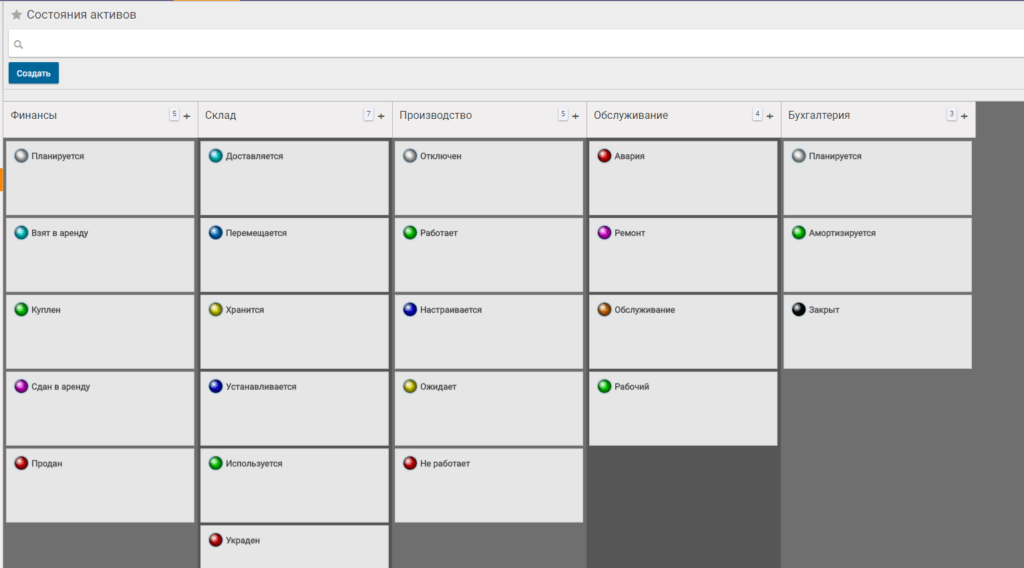Click the orange ball of the Обслуживание card
Screen dimensions: 1024x568
[x=605, y=309]
